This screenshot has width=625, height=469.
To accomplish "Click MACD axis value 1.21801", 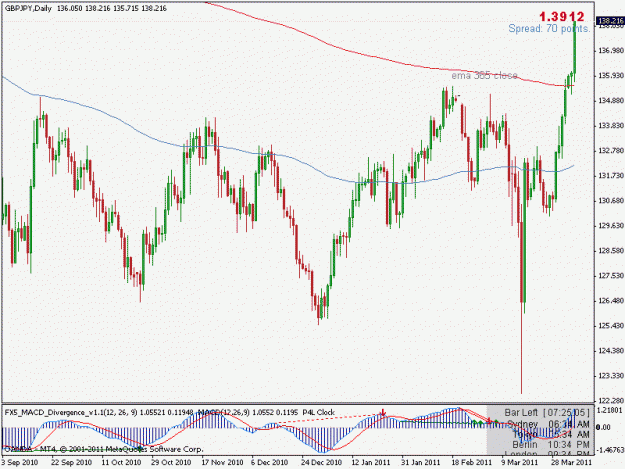I will pyautogui.click(x=610, y=410).
